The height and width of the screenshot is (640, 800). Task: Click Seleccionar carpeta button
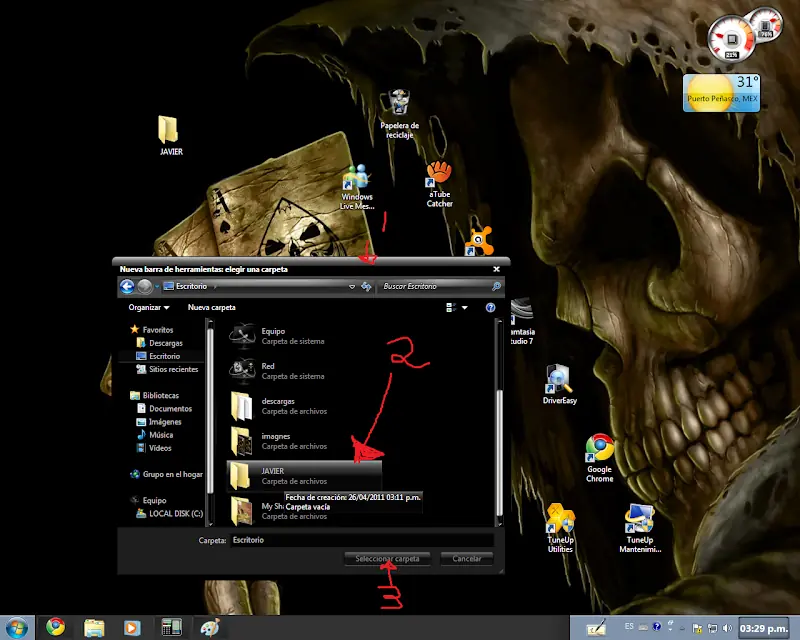tap(387, 559)
